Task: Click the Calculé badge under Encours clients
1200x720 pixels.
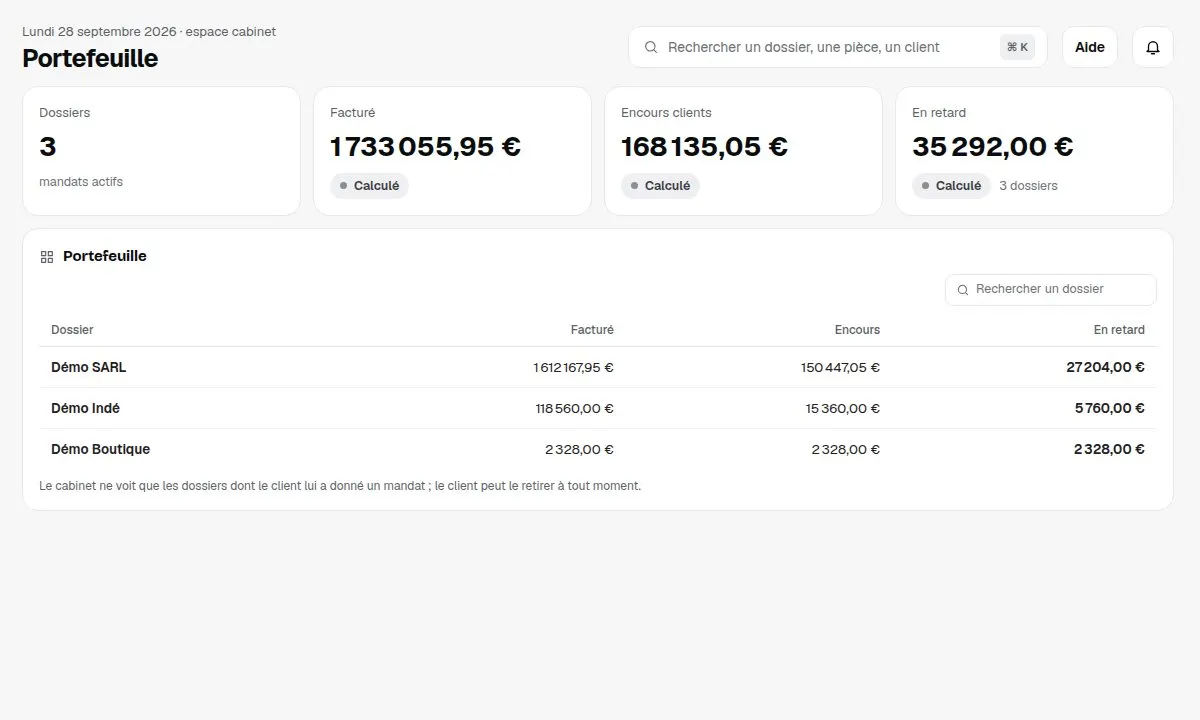Action: coord(660,186)
